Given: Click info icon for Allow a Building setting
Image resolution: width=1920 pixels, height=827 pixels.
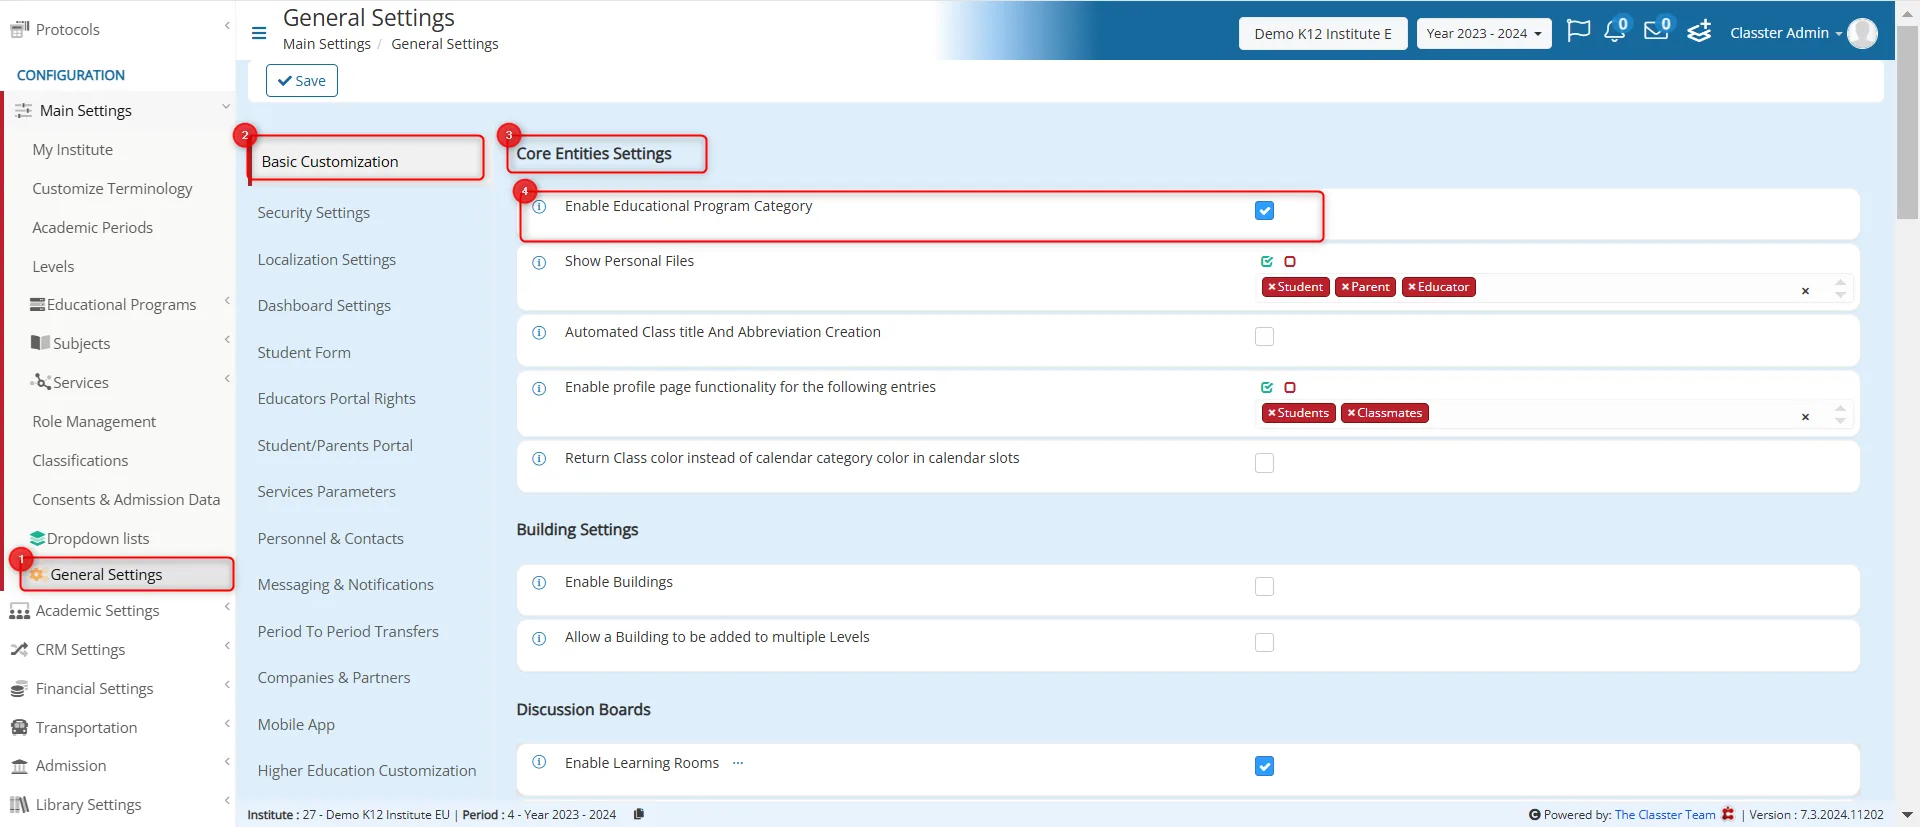Looking at the screenshot, I should coord(539,638).
